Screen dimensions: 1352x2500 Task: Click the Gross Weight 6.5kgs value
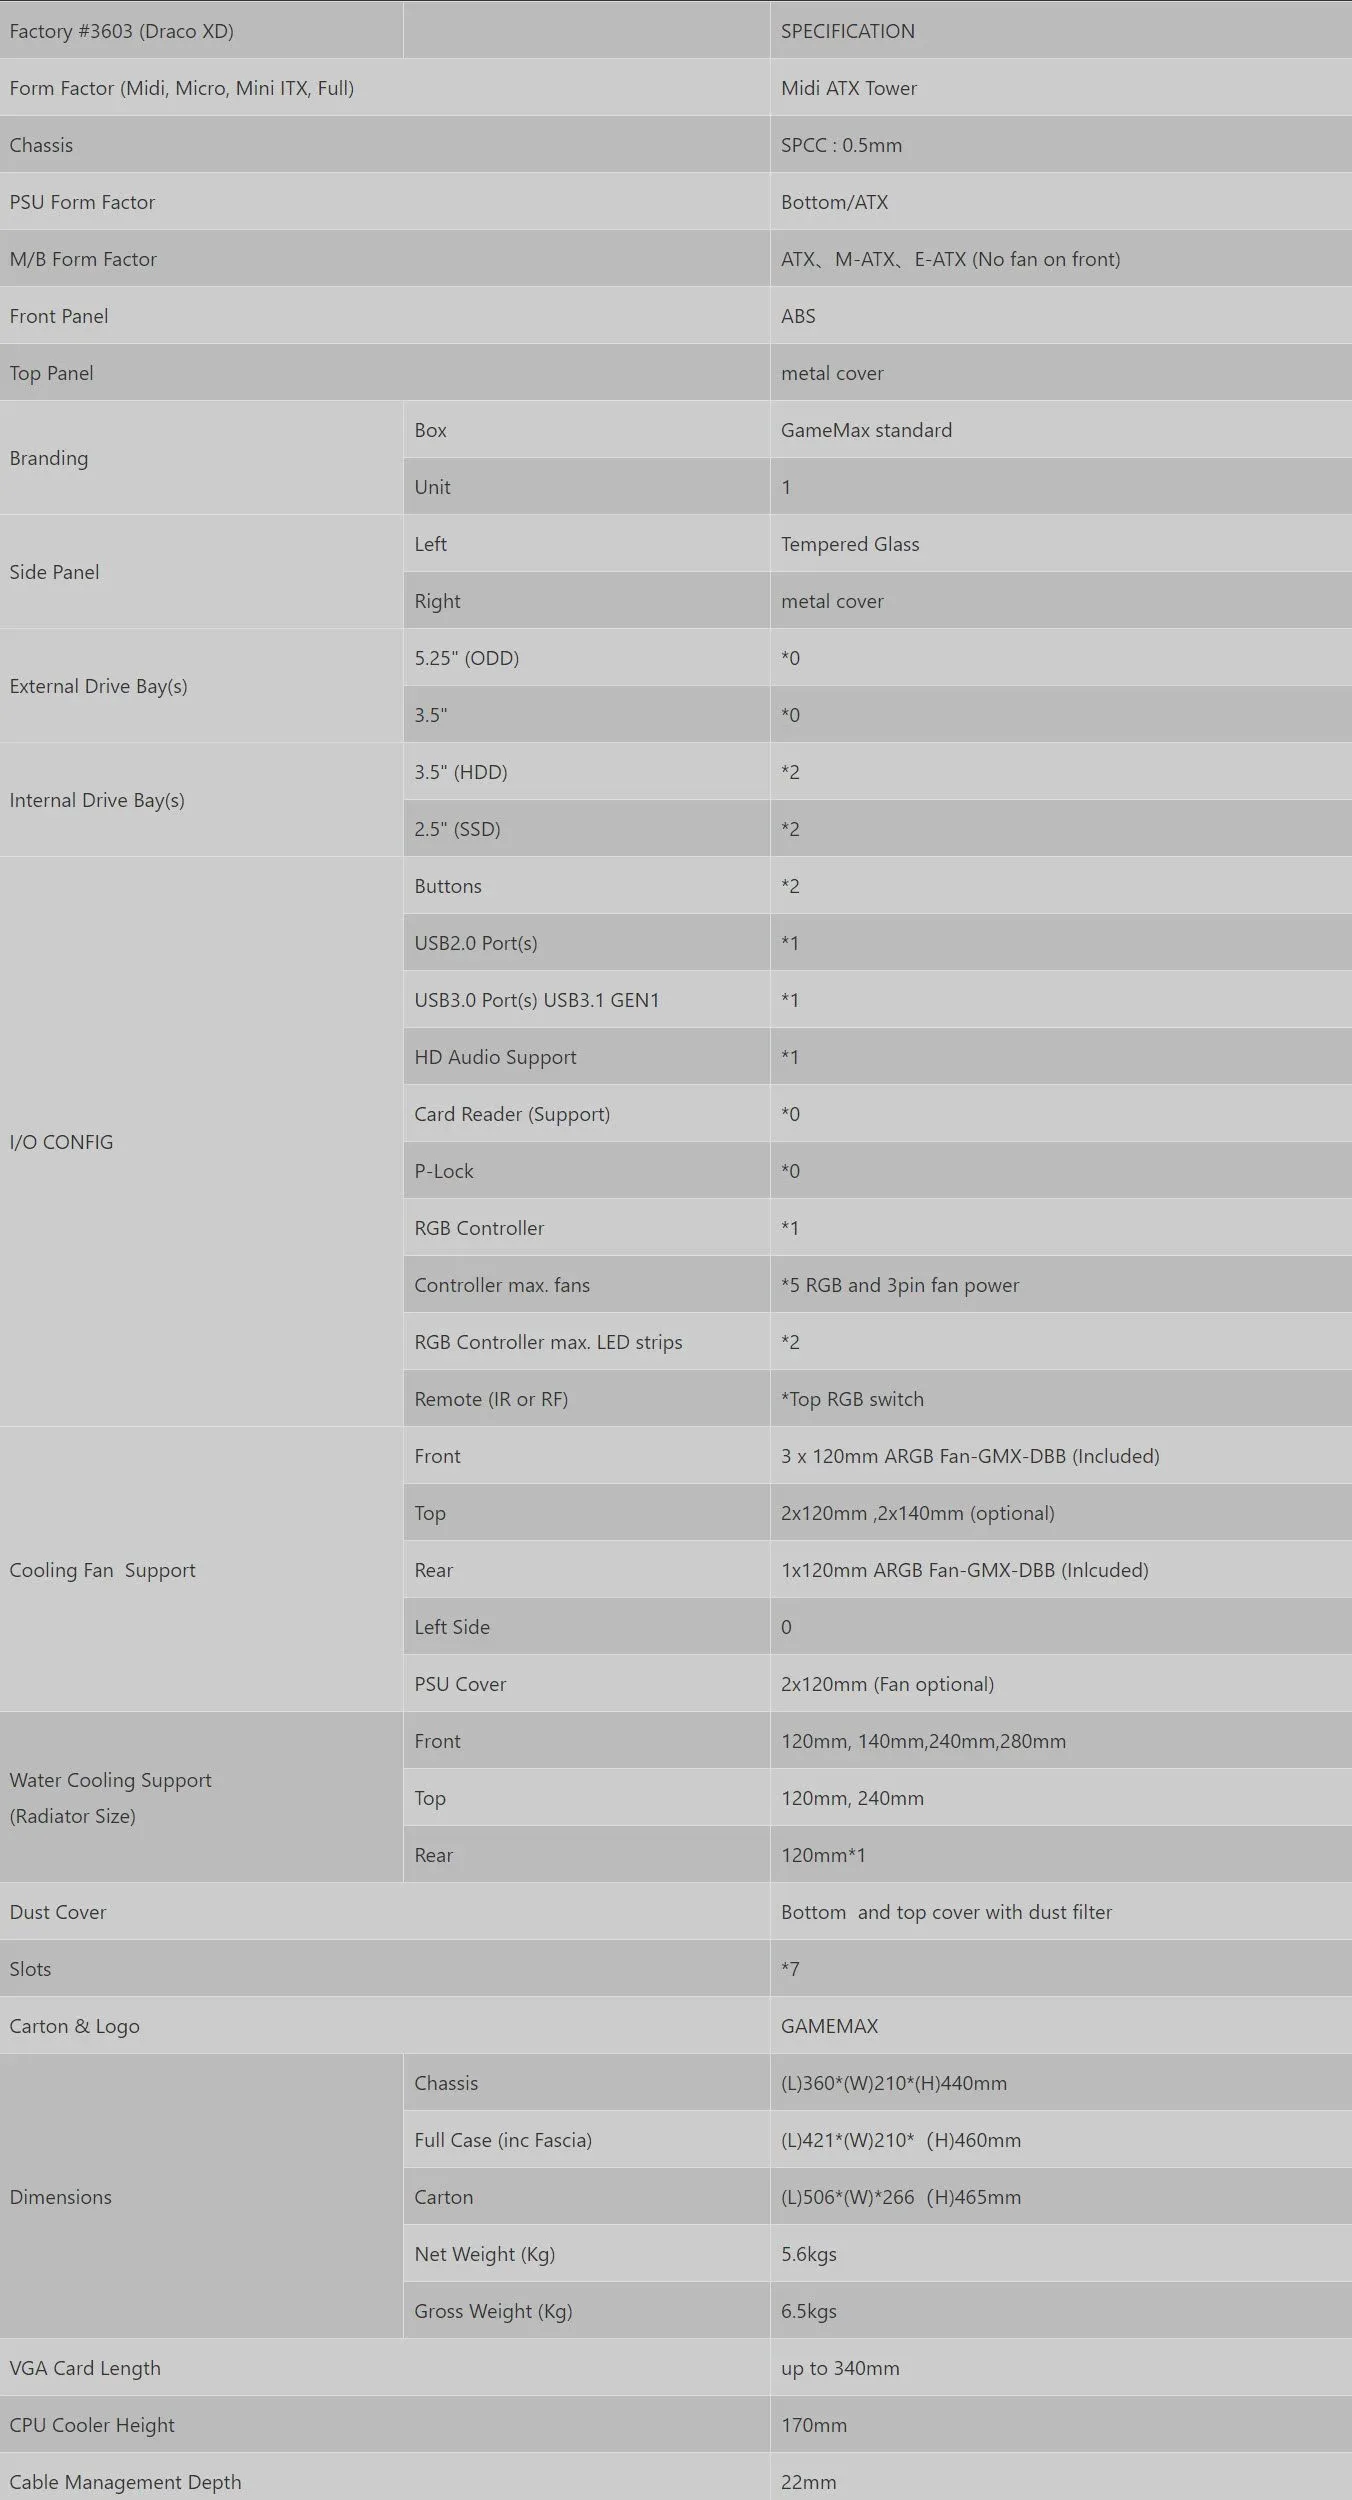[x=809, y=2311]
